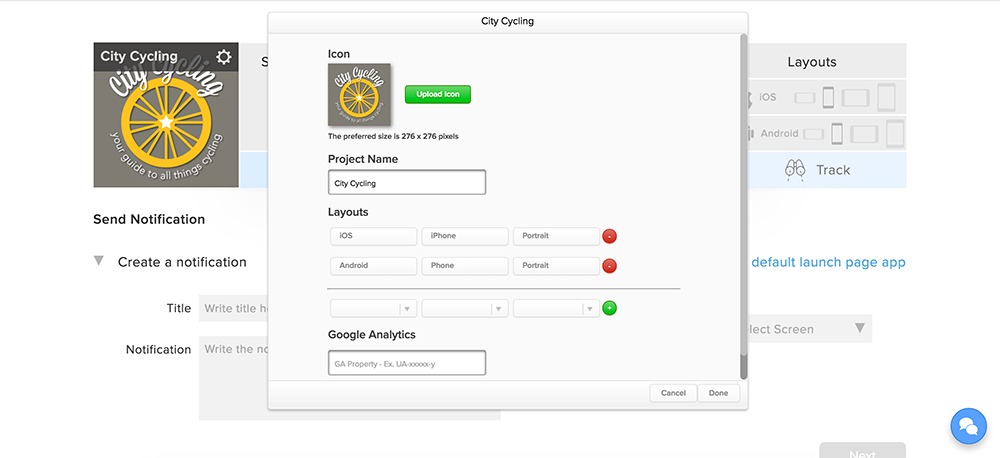Click the iPhone field in Layouts
Screen dimensions: 1000x458
tap(465, 236)
